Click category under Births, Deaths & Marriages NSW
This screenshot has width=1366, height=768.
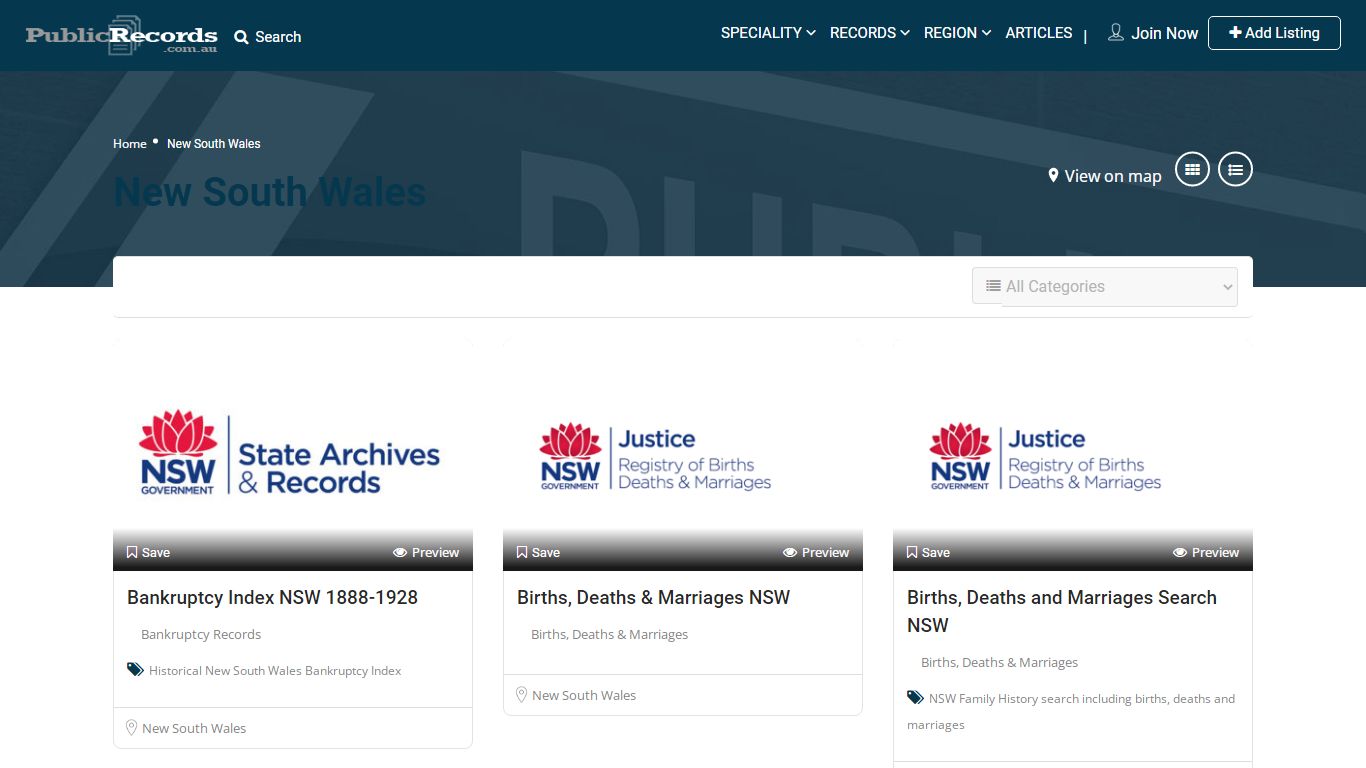(x=609, y=634)
